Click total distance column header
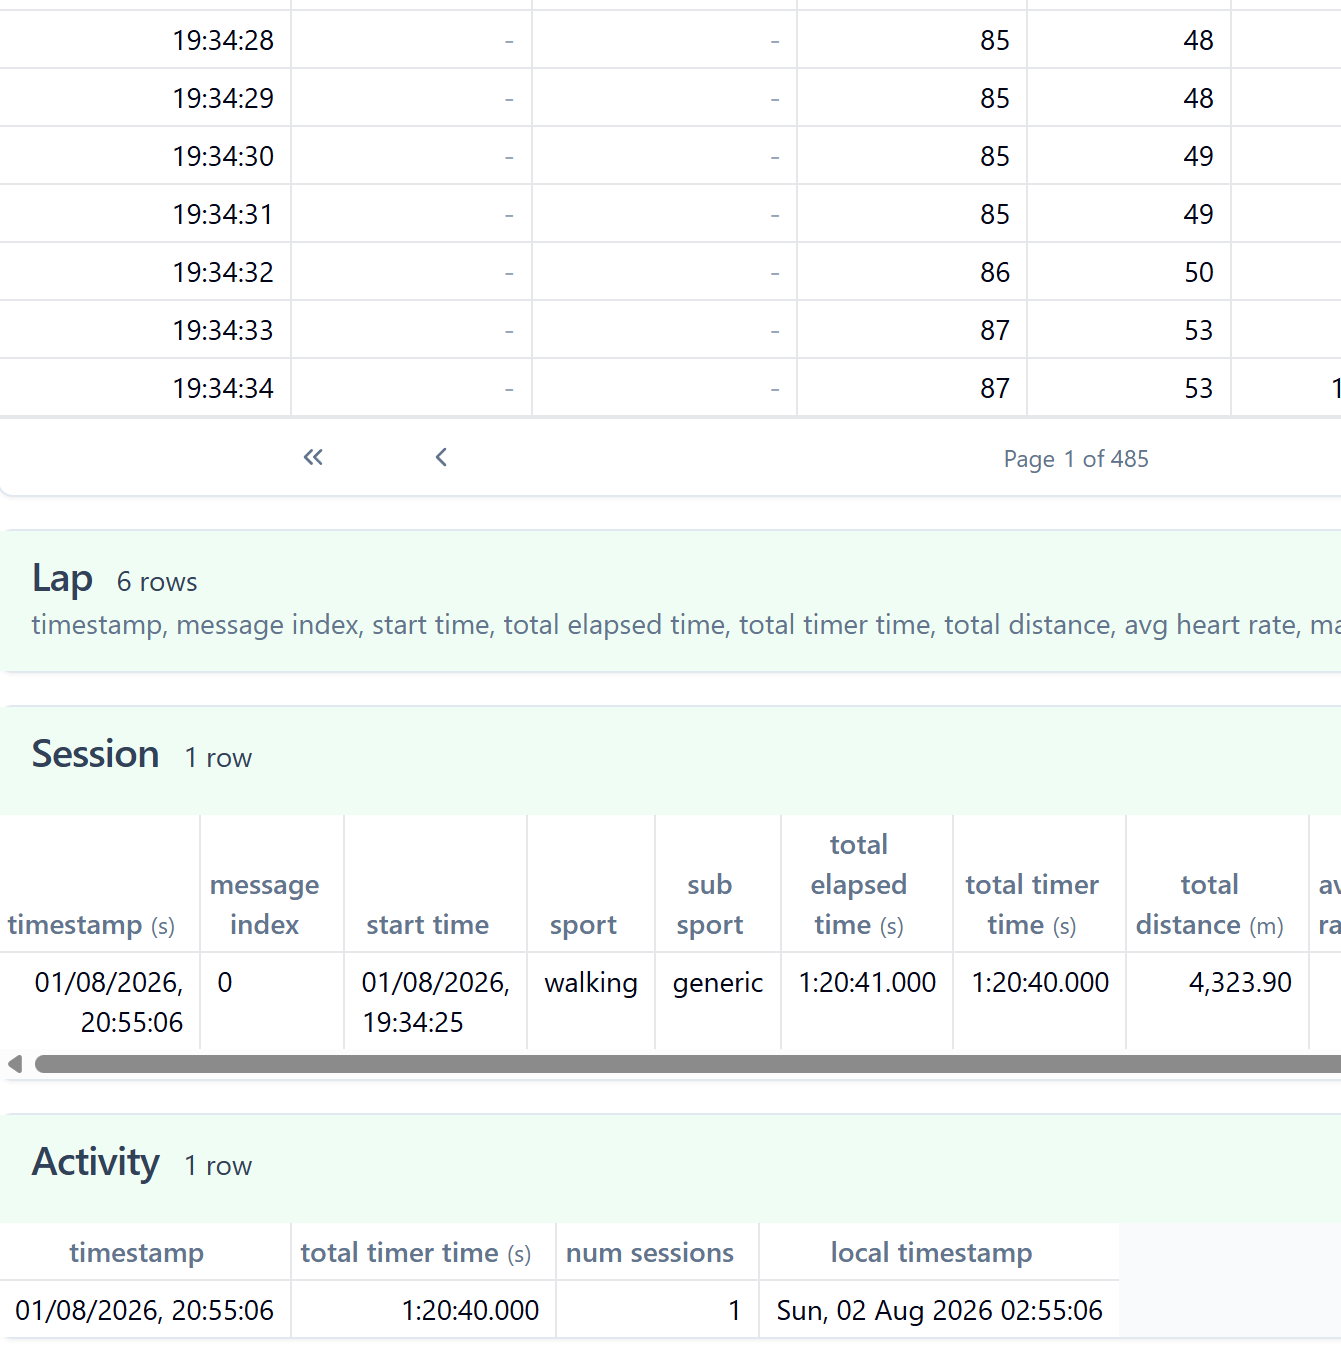Image resolution: width=1341 pixels, height=1364 pixels. pyautogui.click(x=1210, y=905)
